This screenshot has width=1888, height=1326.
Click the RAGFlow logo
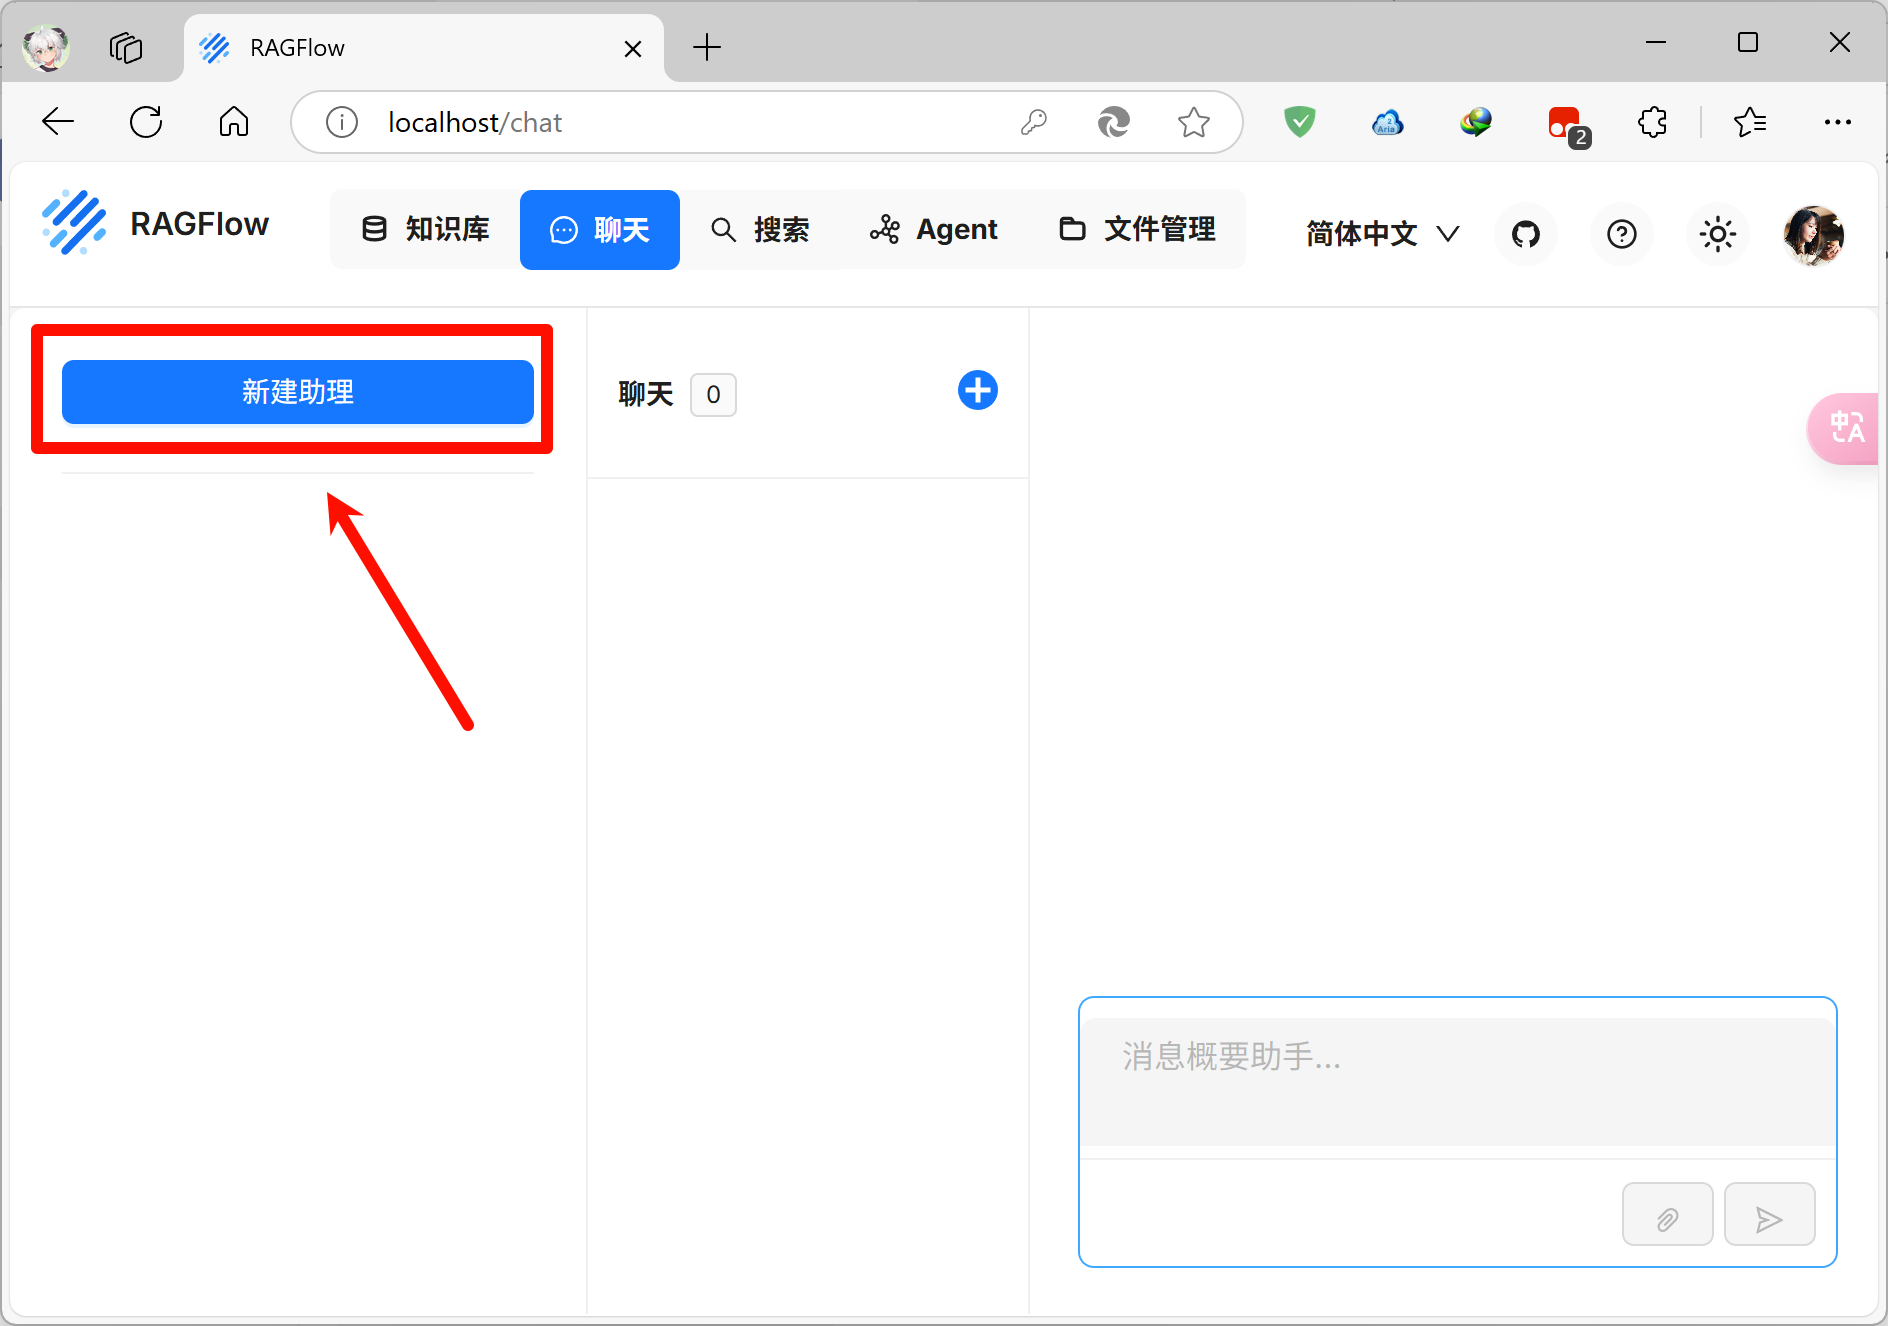[155, 224]
